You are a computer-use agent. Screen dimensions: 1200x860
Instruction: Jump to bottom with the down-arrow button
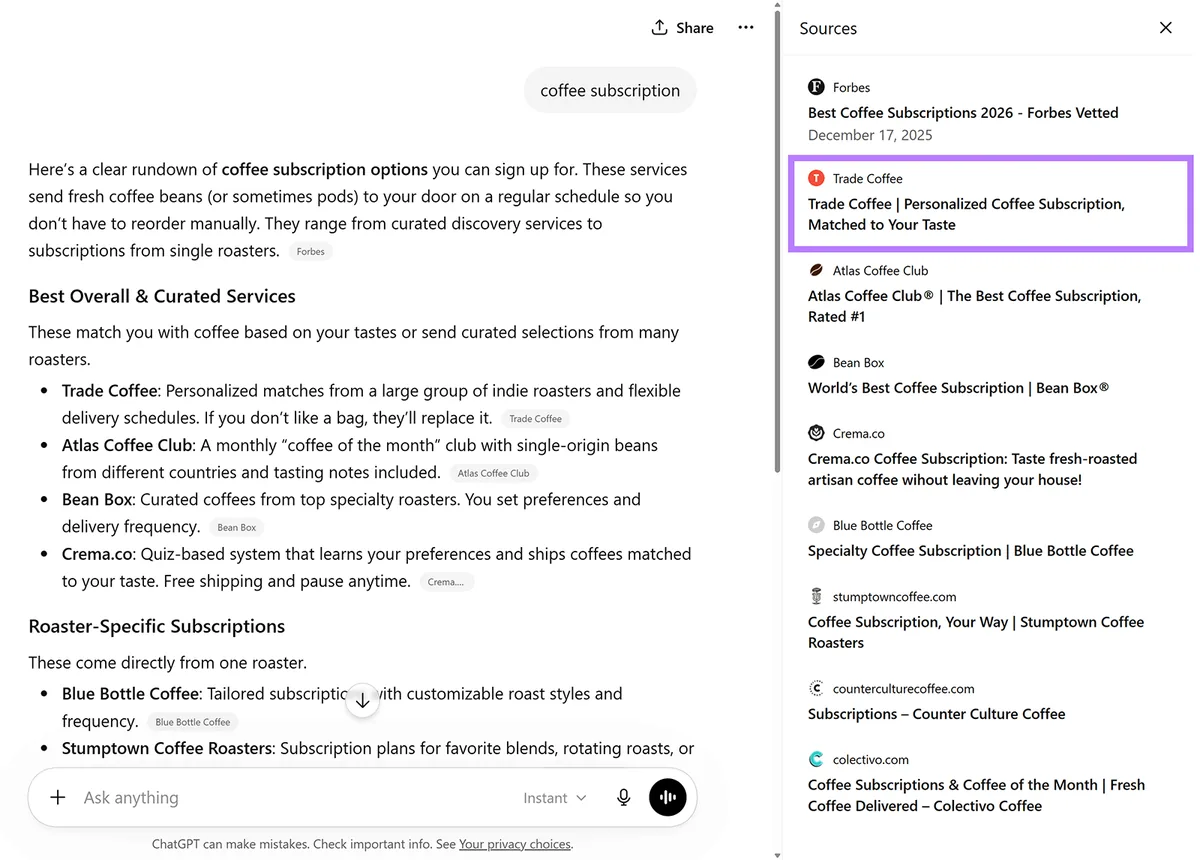363,701
